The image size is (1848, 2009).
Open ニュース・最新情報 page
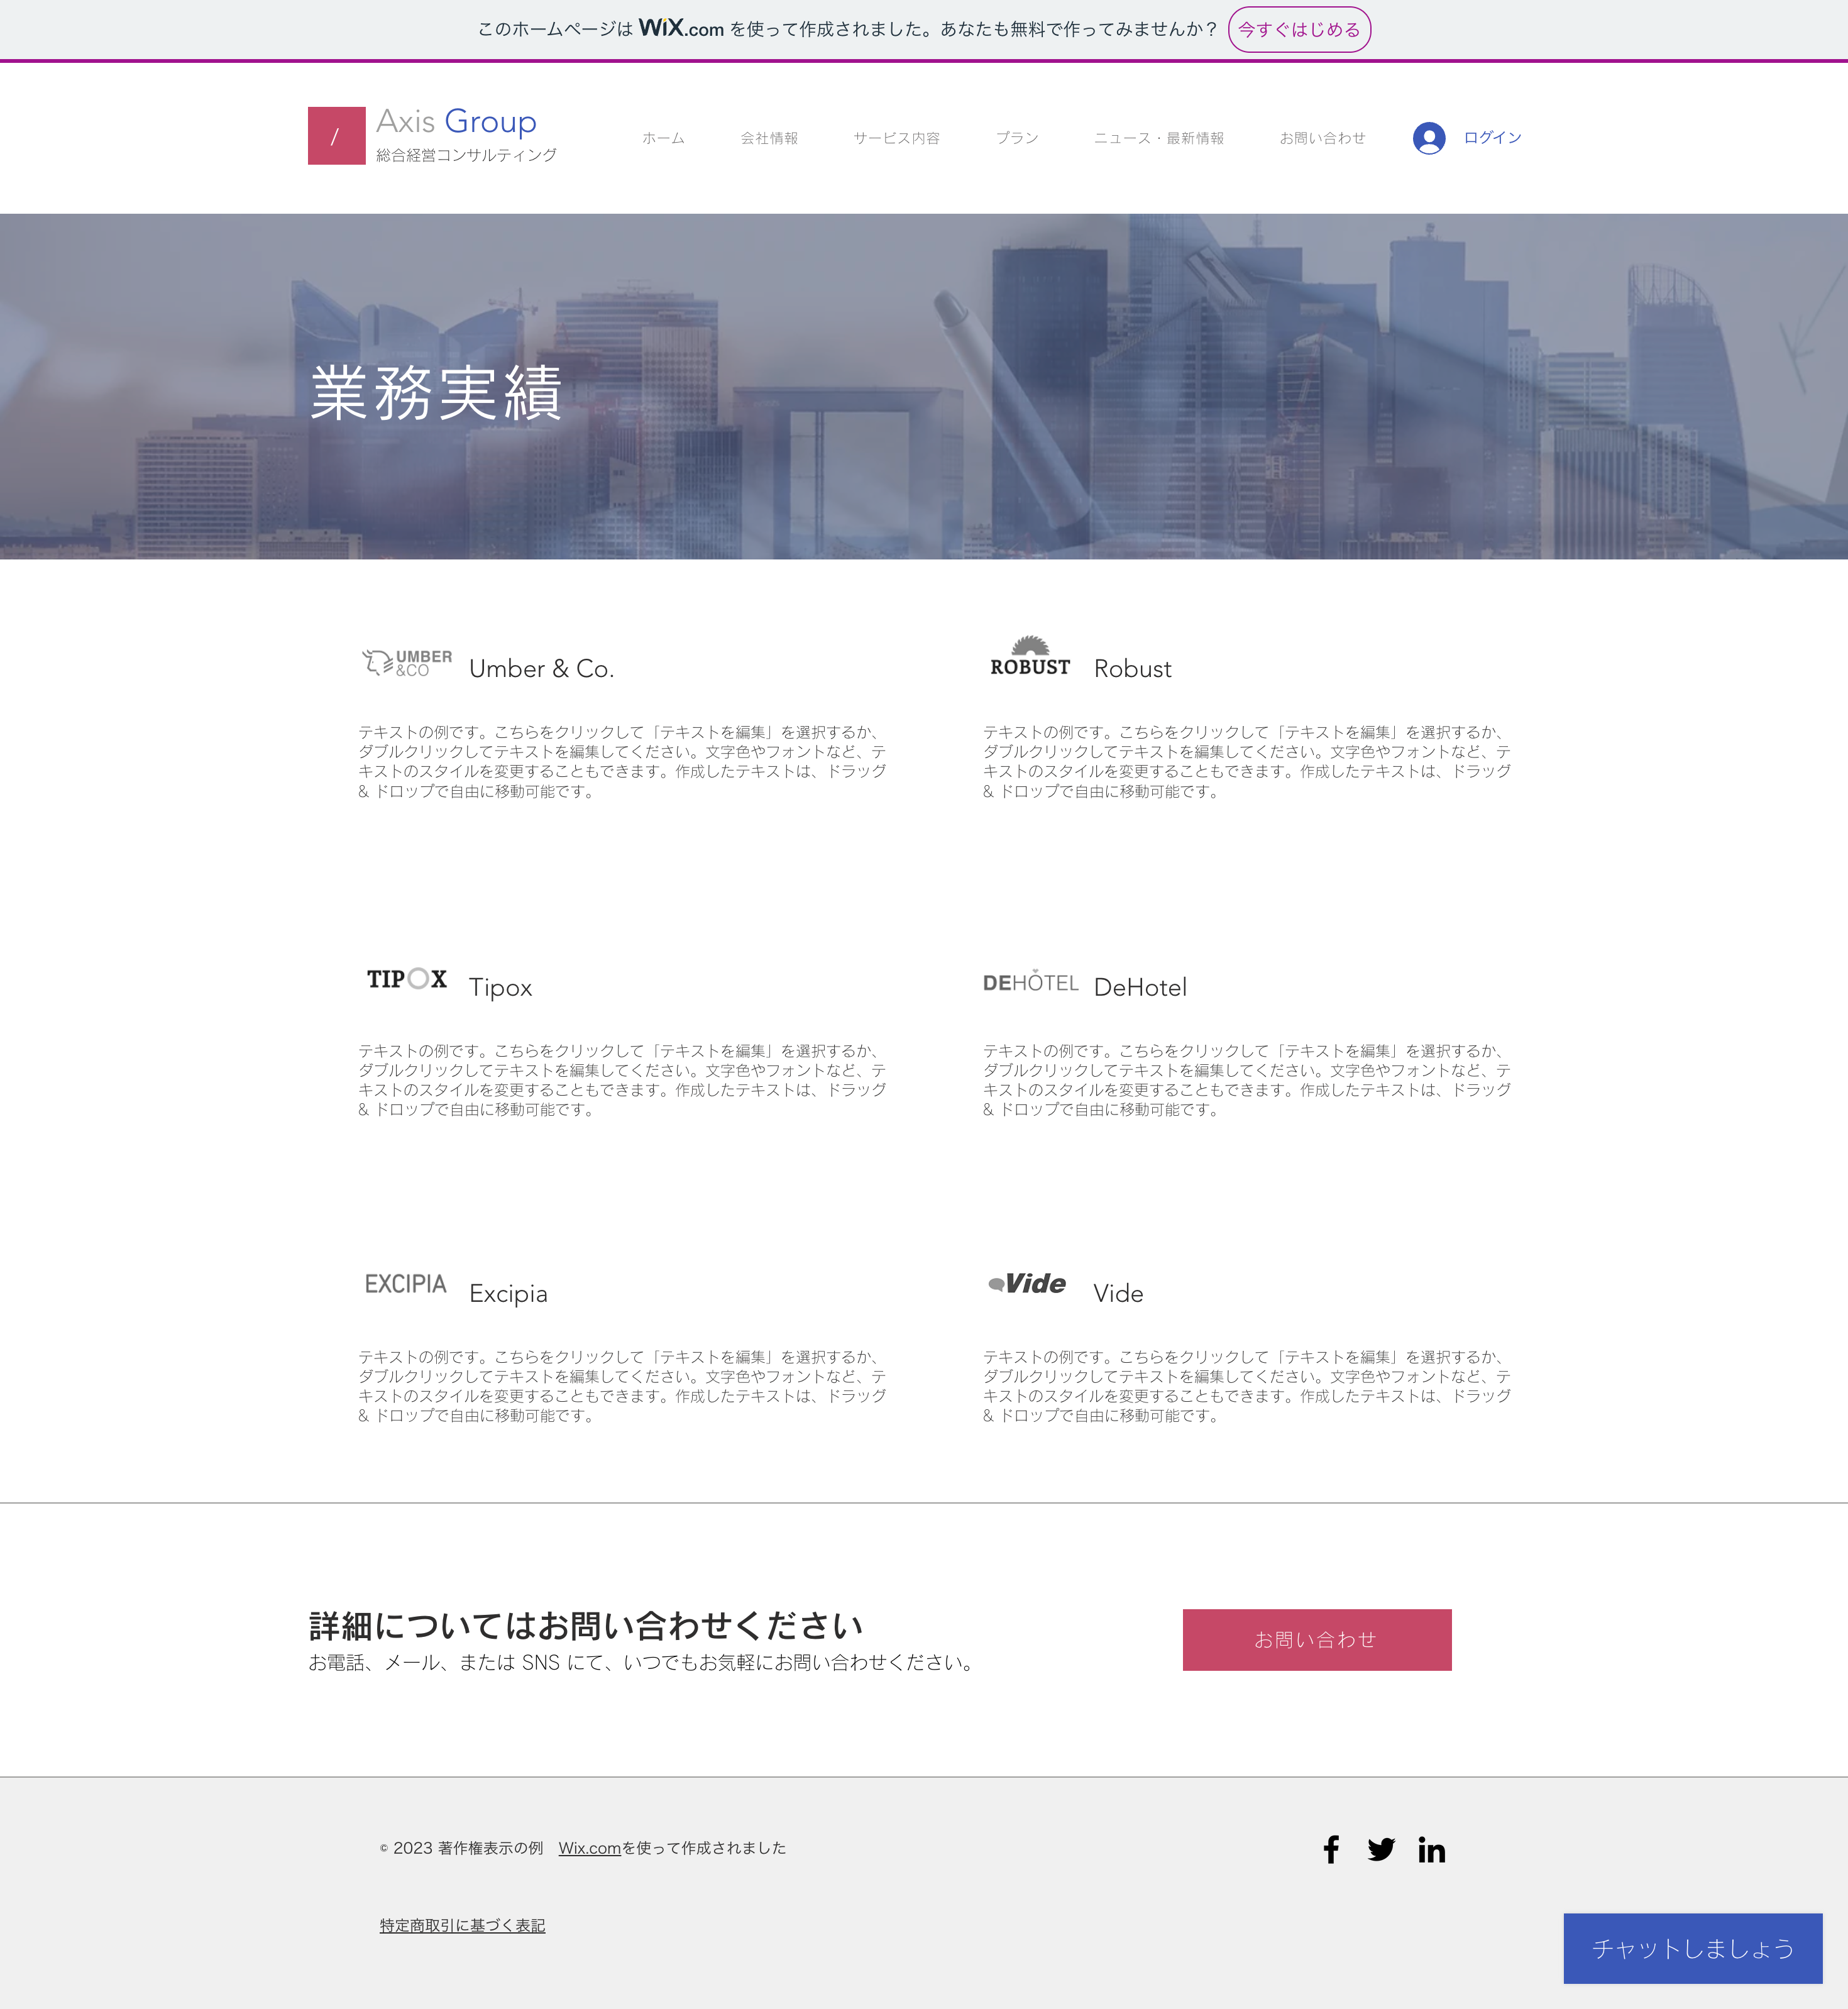pos(1158,138)
